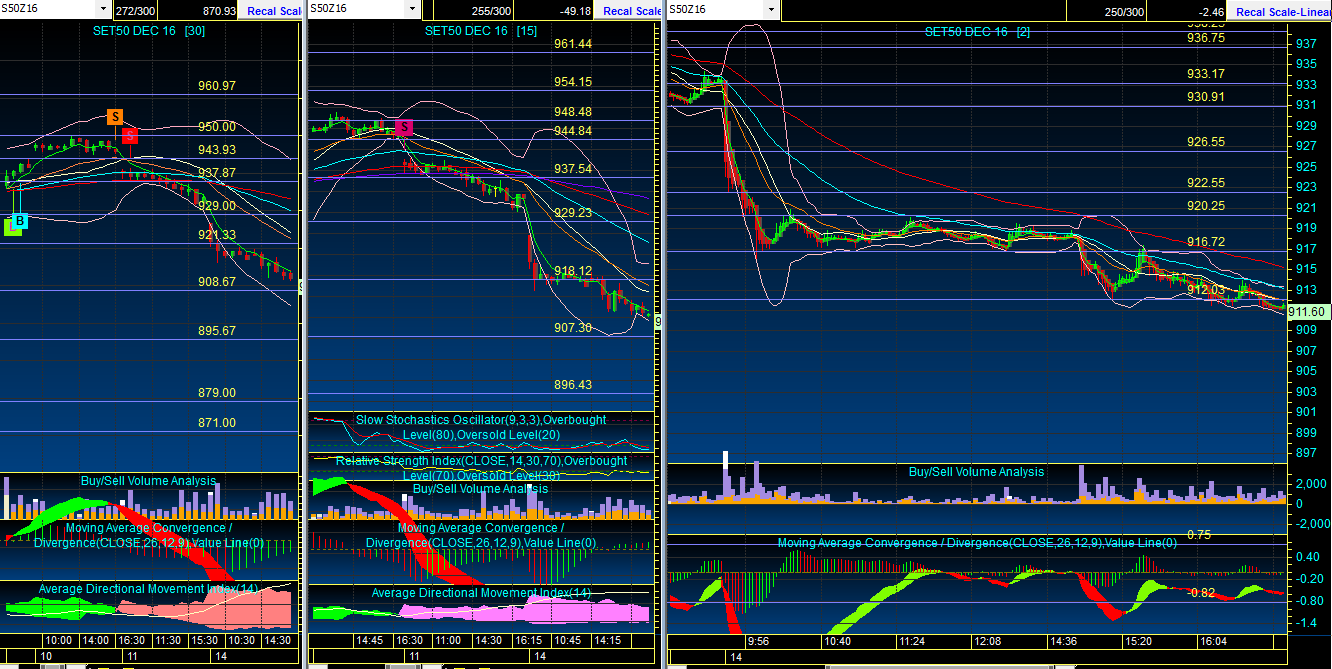
Task: Click the MACD indicator title on the 30-minute chart
Action: [x=148, y=535]
